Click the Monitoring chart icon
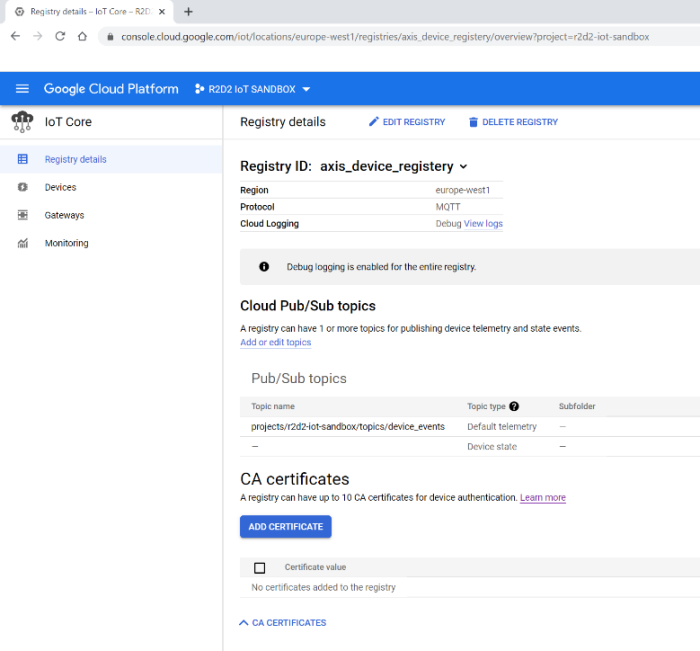This screenshot has height=651, width=700. pyautogui.click(x=22, y=243)
